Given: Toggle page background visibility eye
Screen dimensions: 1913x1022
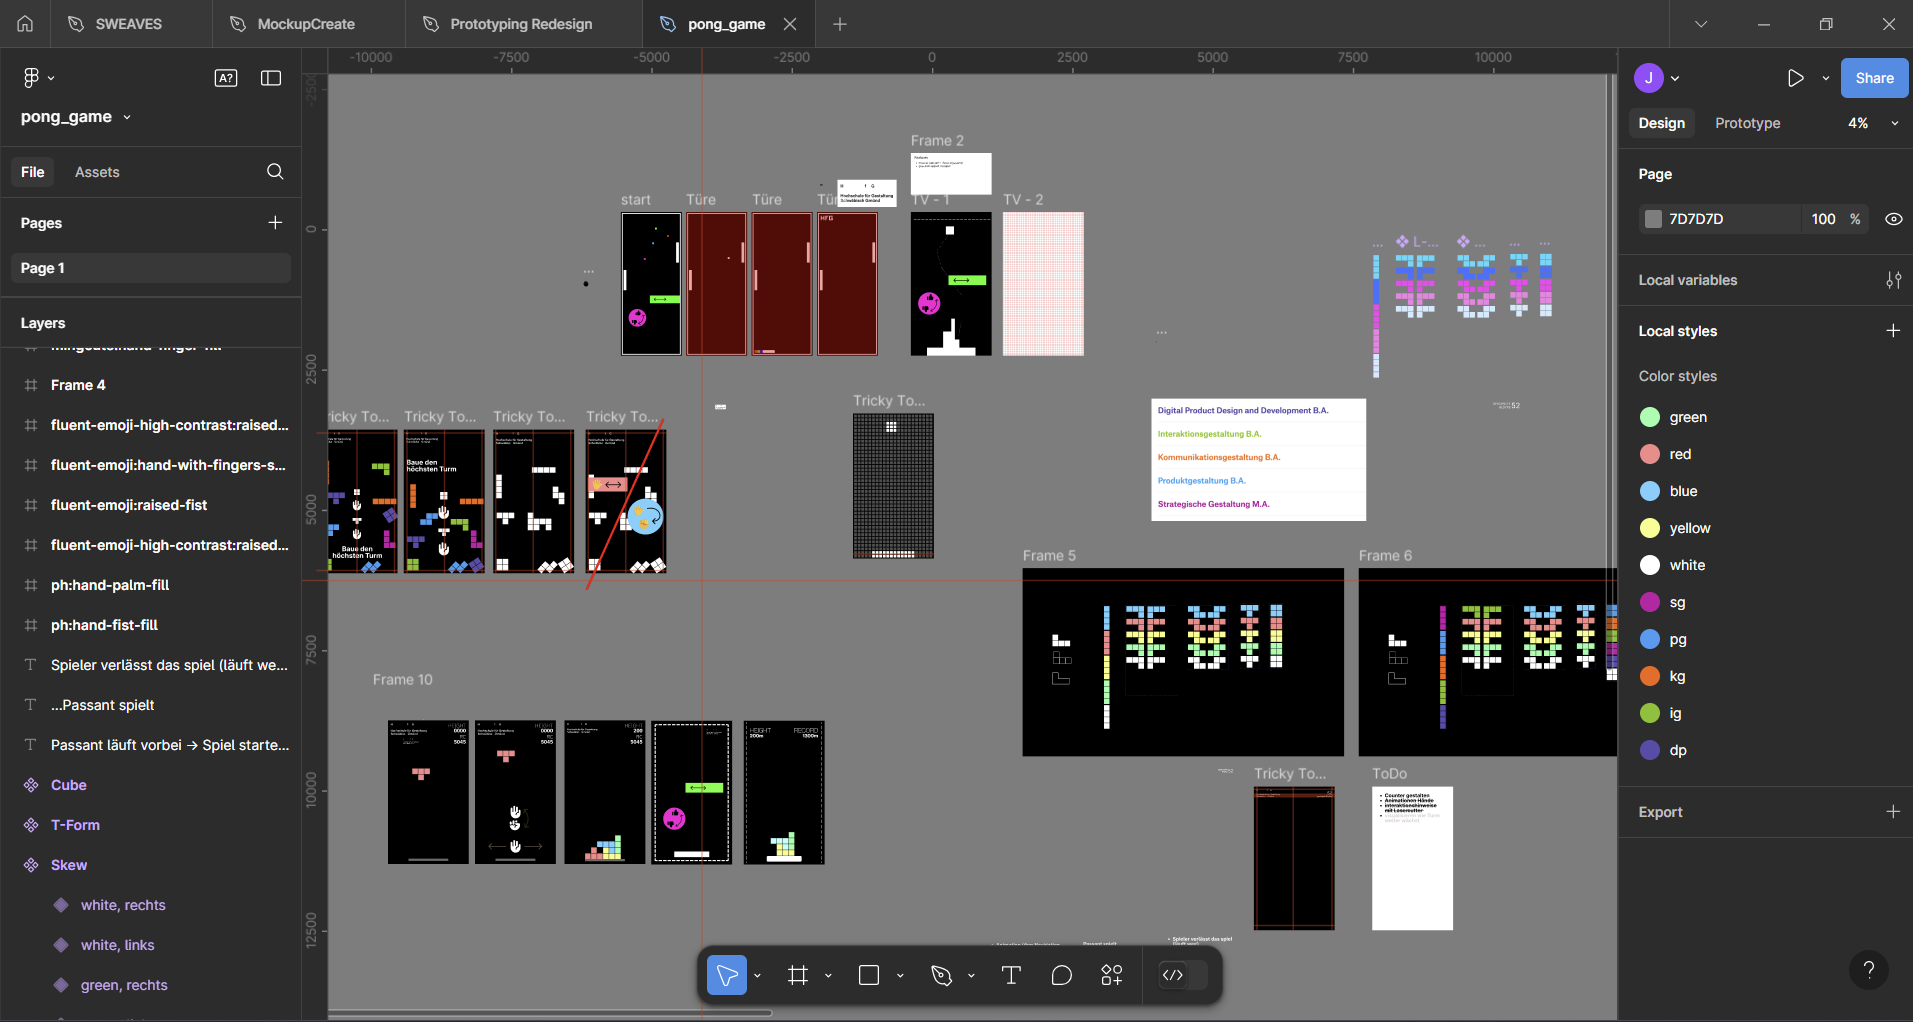Looking at the screenshot, I should pos(1894,219).
